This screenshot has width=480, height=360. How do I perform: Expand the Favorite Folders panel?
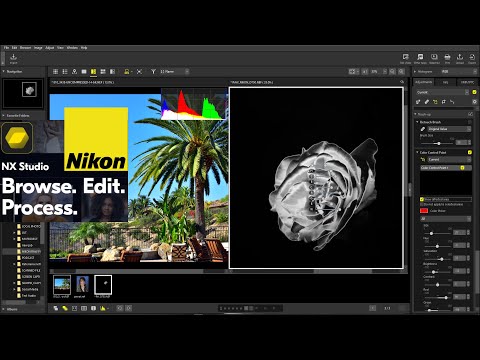point(4,115)
